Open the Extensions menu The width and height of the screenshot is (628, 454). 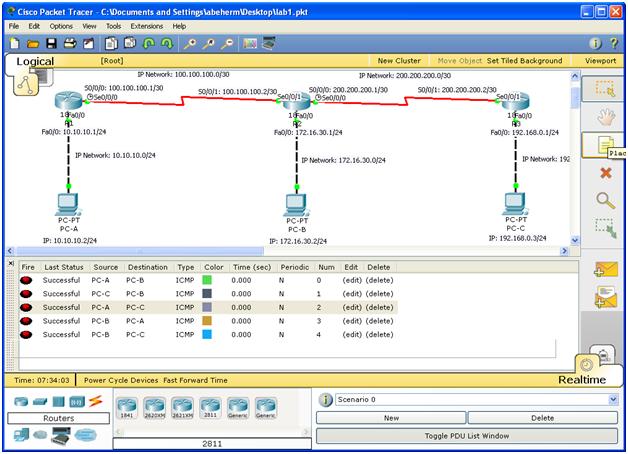[147, 26]
